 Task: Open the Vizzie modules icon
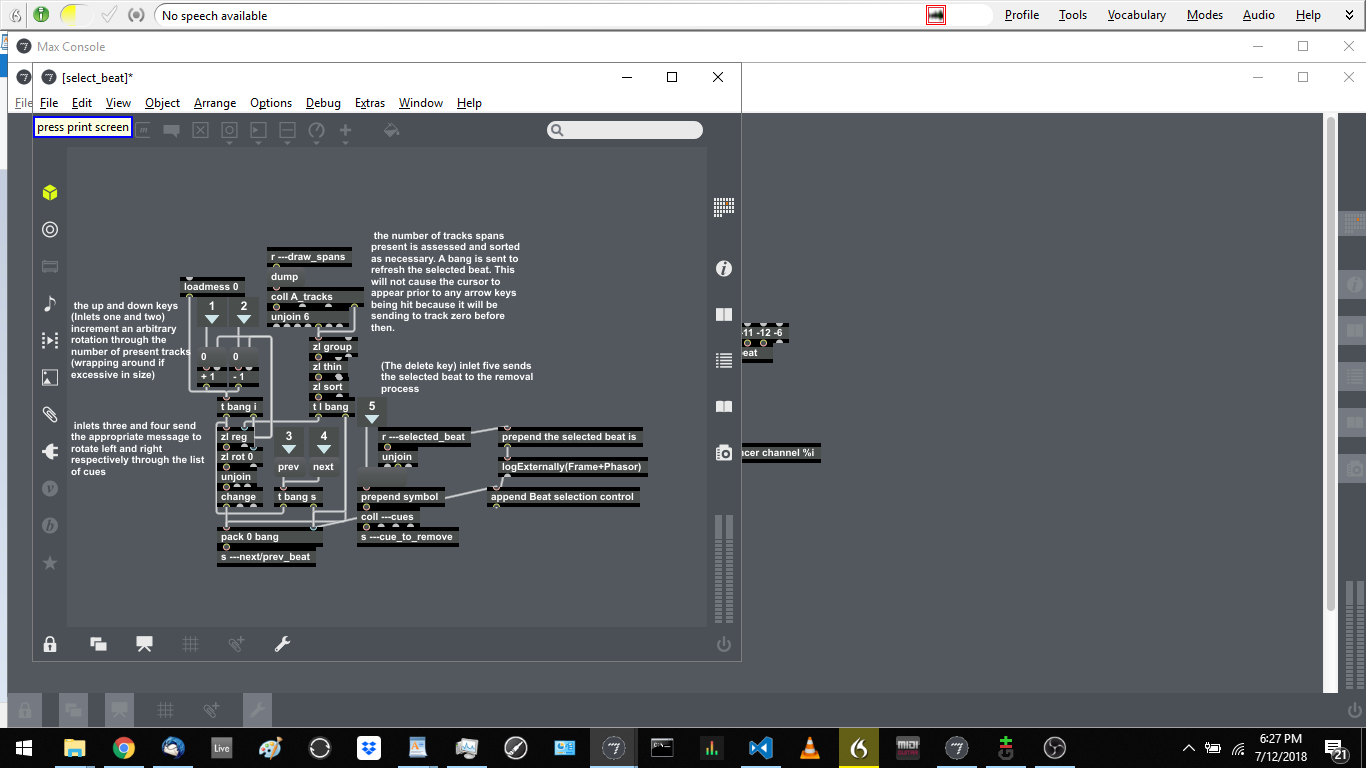pos(50,489)
